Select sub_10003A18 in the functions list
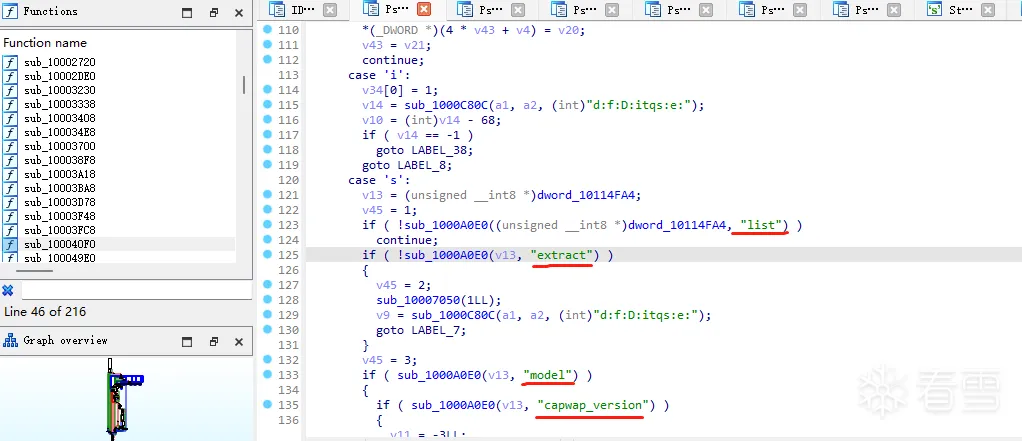The height and width of the screenshot is (441, 1022). [x=60, y=175]
